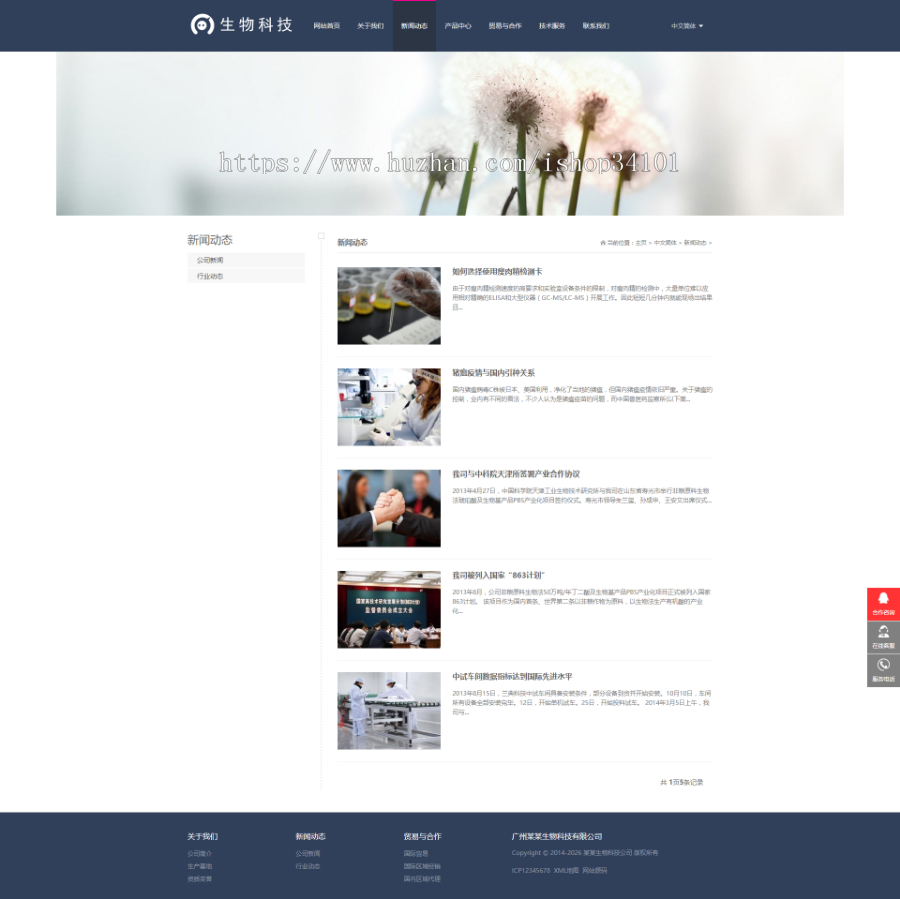Click the dandelion banner image
Screen dimensions: 900x899
click(x=450, y=134)
